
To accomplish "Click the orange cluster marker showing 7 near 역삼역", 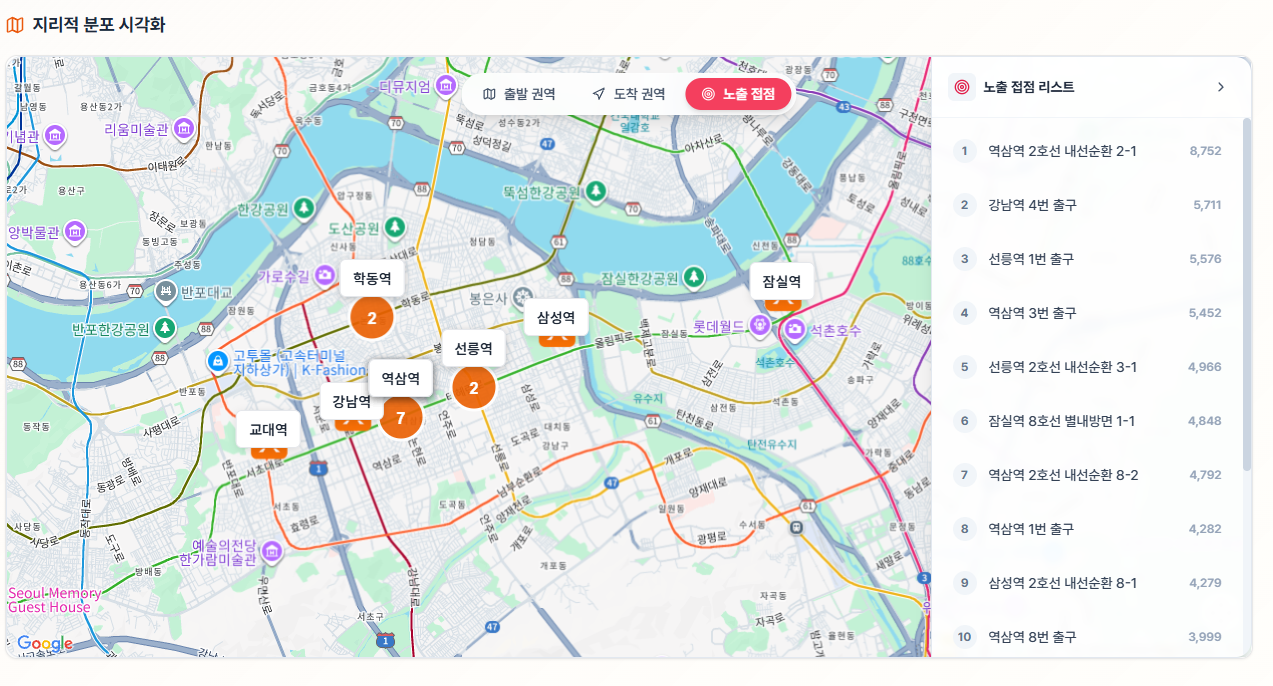I will click(401, 417).
